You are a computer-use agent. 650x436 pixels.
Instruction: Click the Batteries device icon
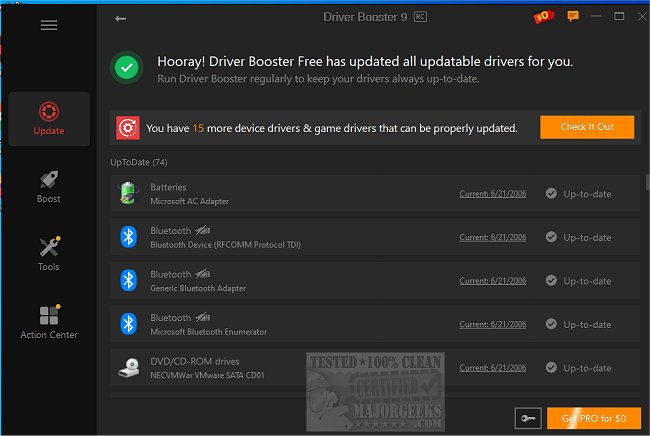tap(129, 194)
